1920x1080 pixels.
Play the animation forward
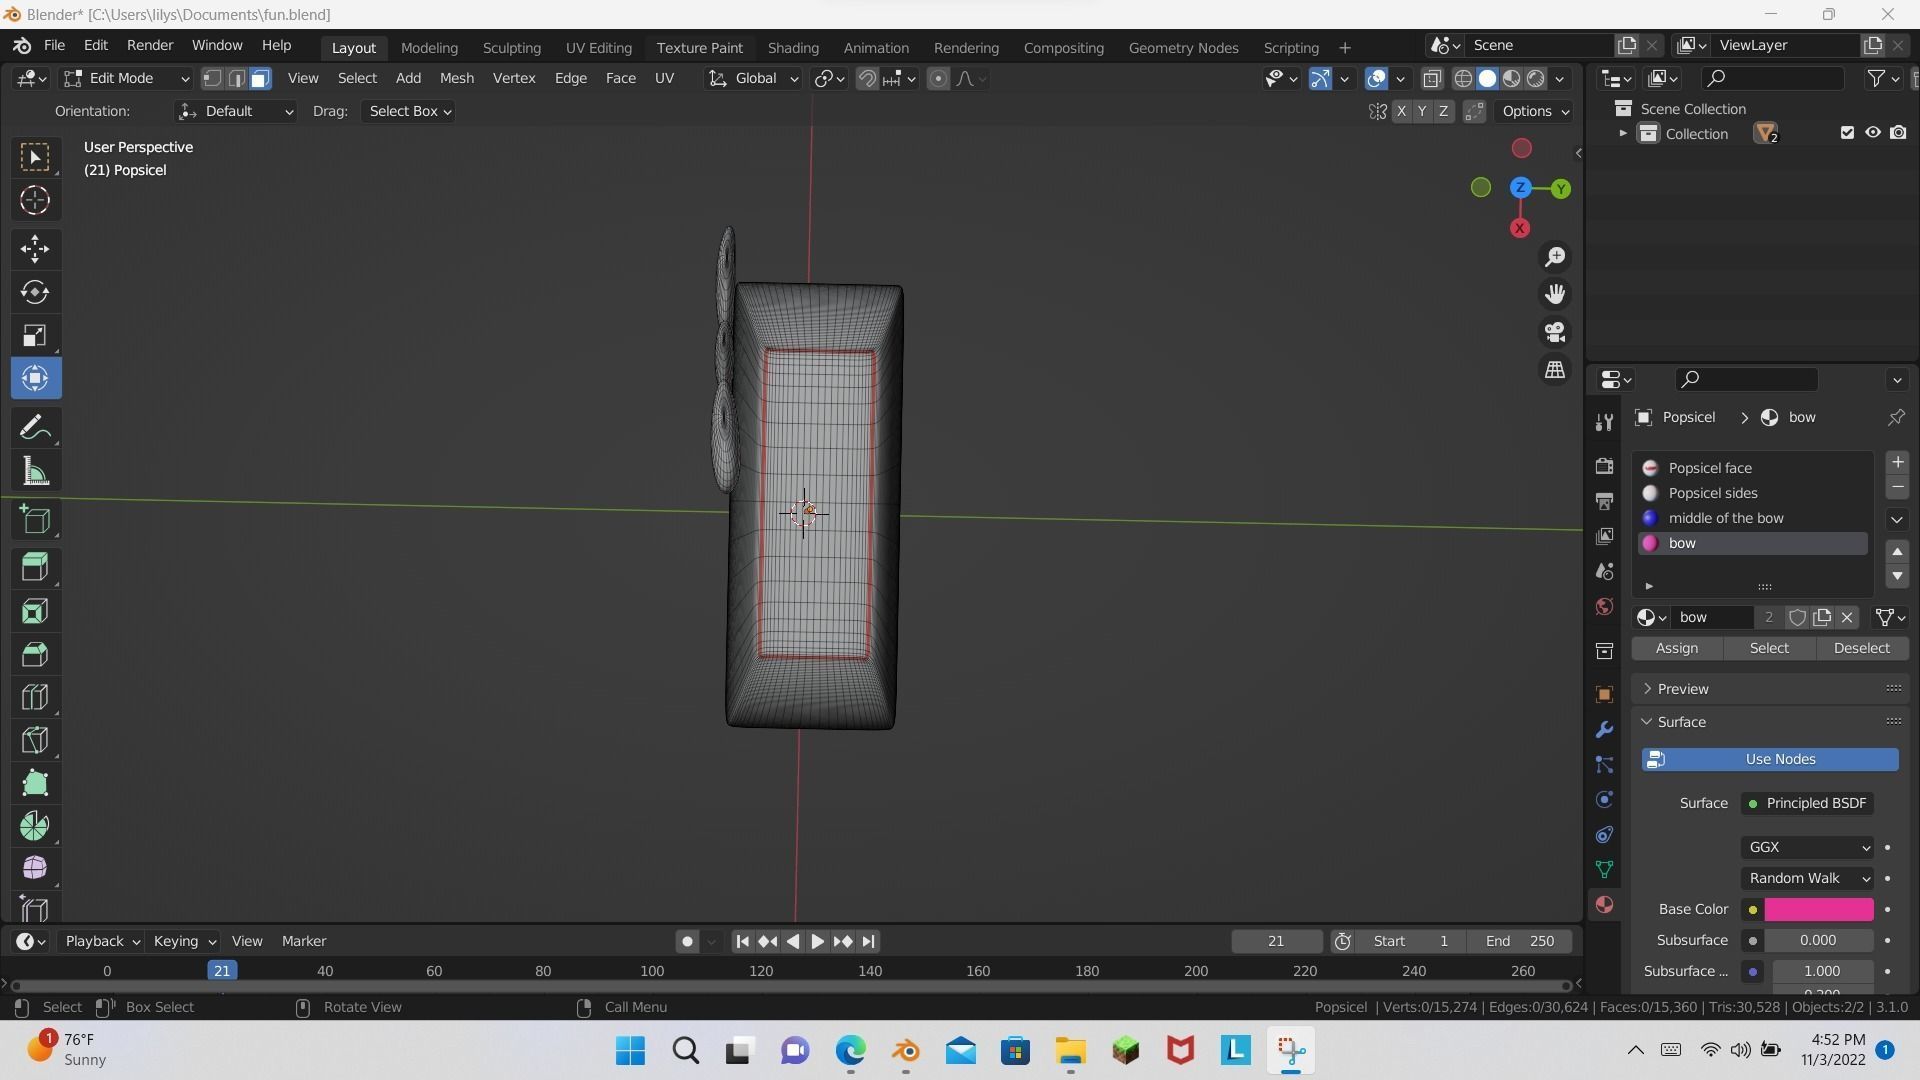click(817, 941)
